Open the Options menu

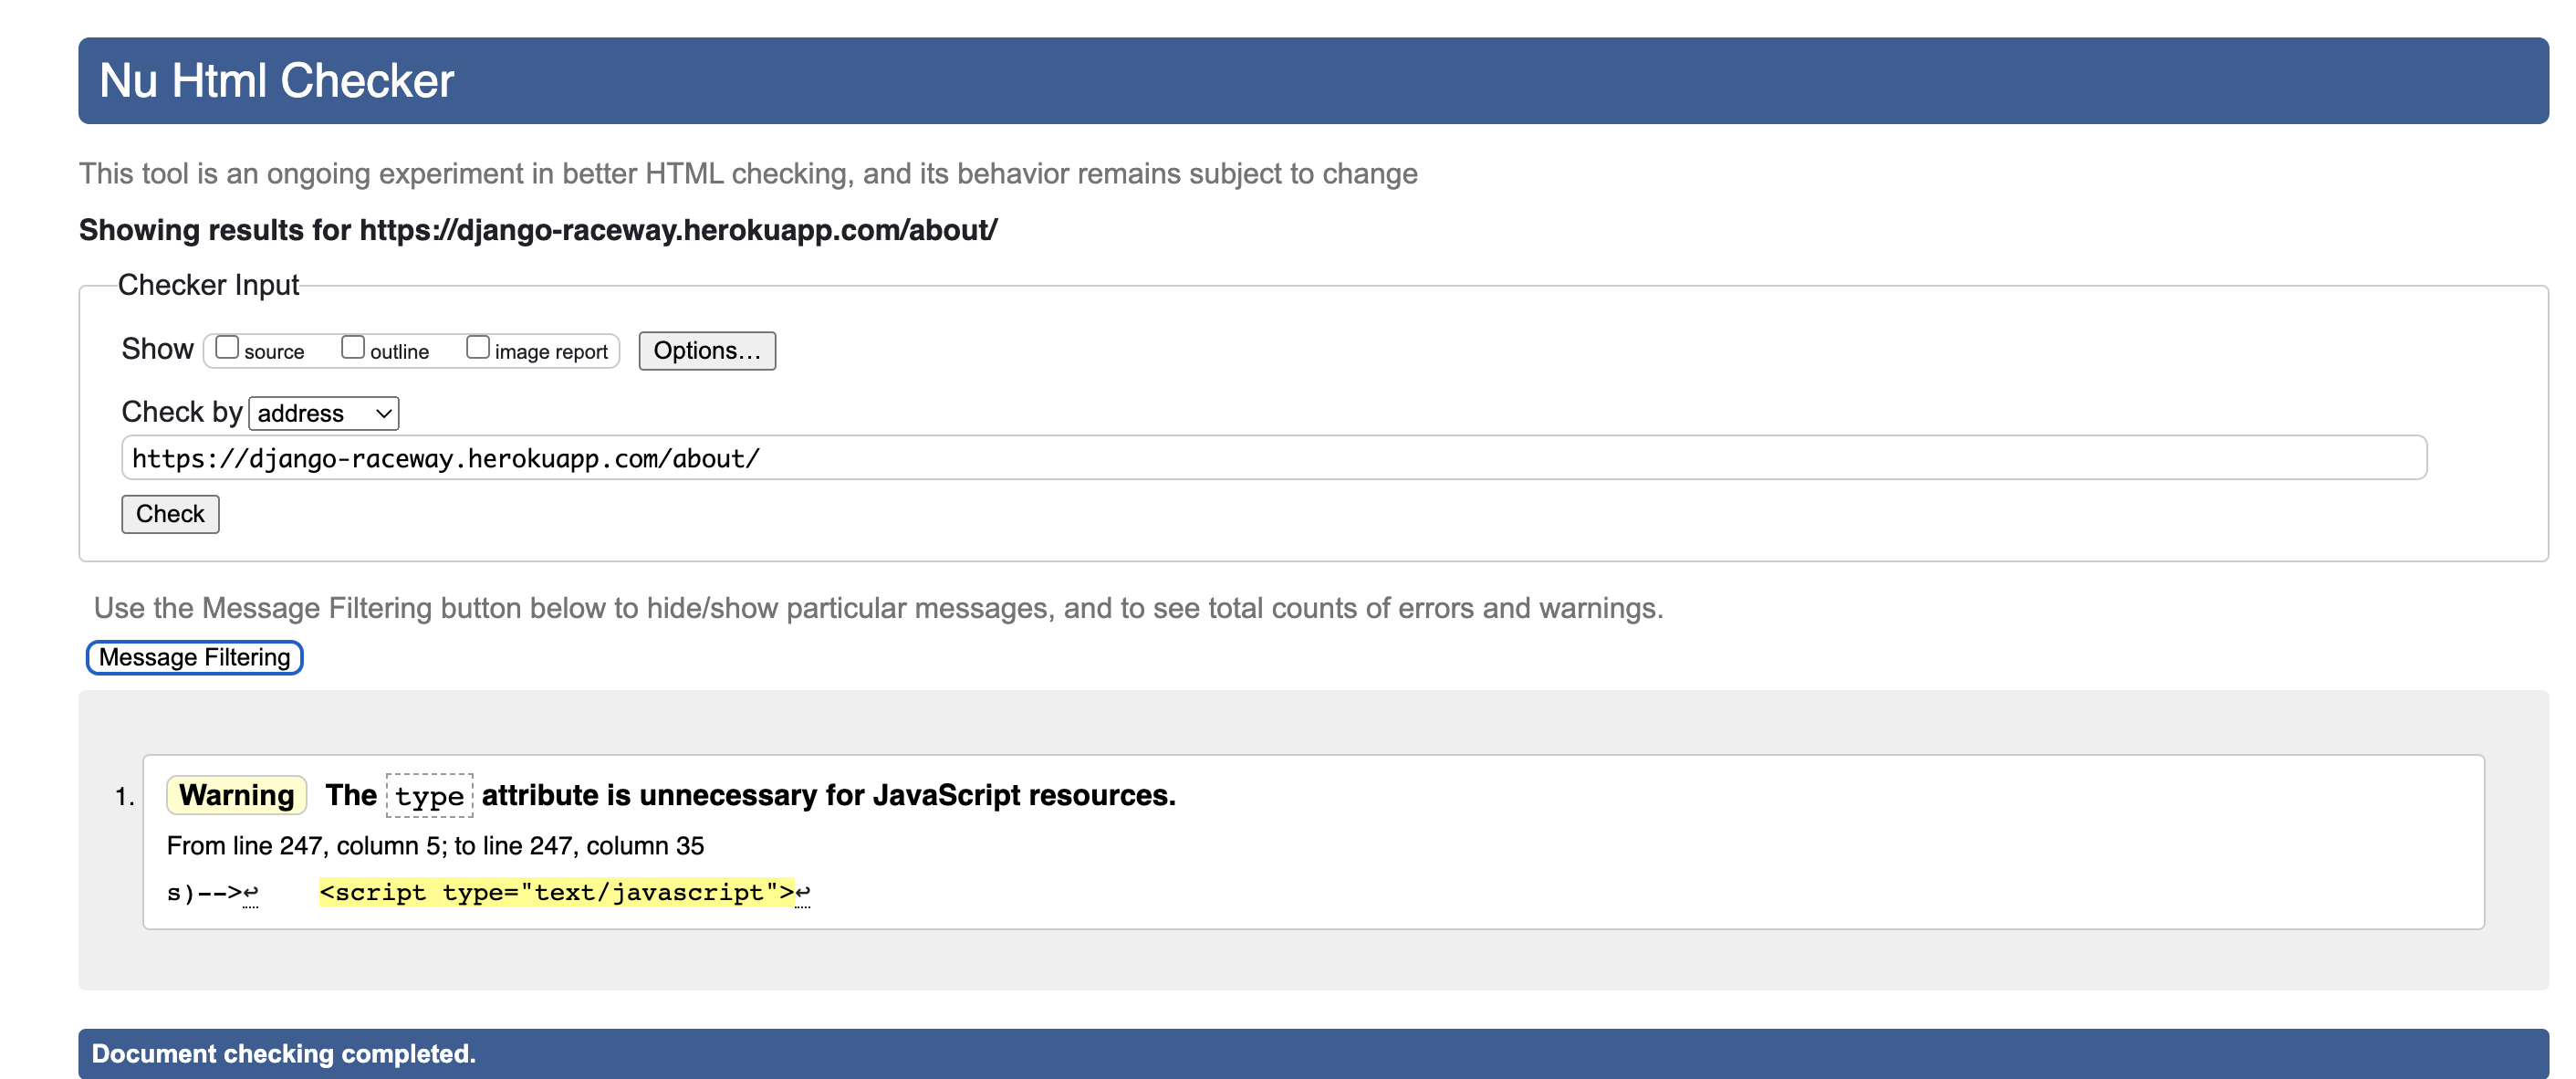[706, 348]
